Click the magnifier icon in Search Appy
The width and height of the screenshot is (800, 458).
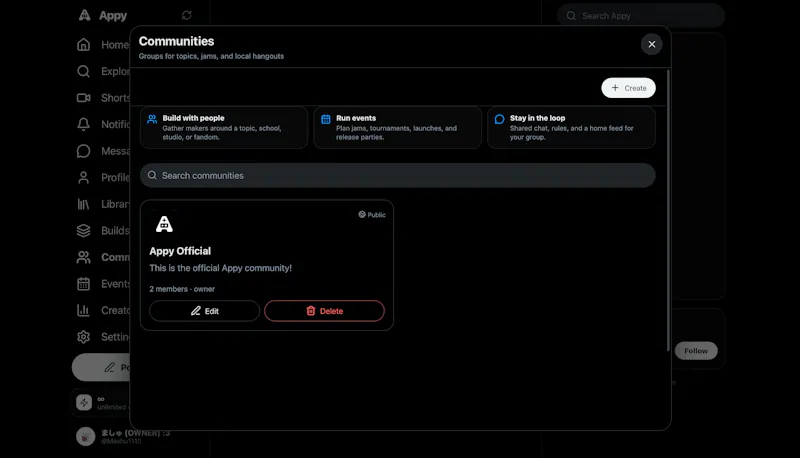[571, 16]
